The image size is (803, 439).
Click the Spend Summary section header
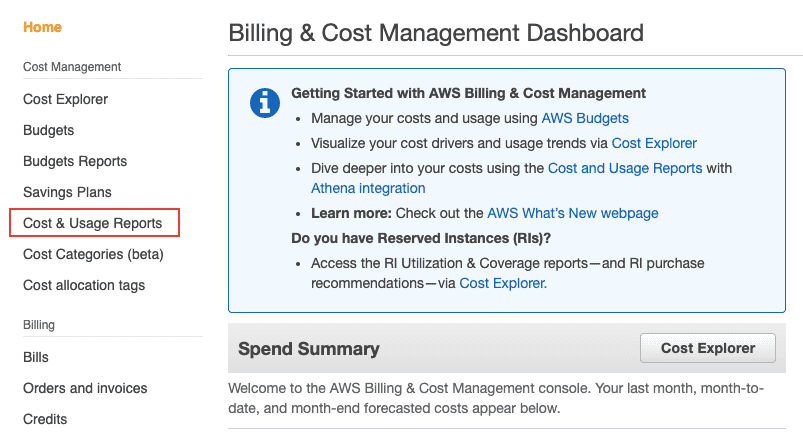coord(309,349)
